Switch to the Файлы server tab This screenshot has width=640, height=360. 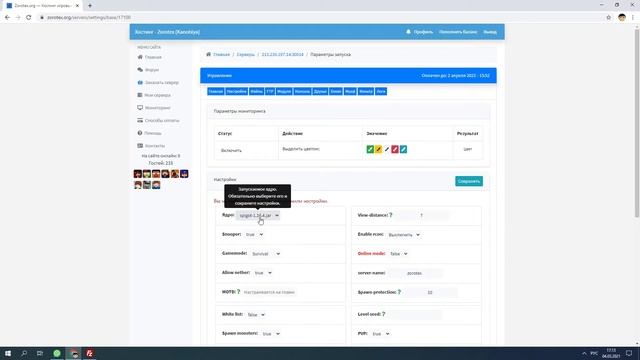[256, 91]
